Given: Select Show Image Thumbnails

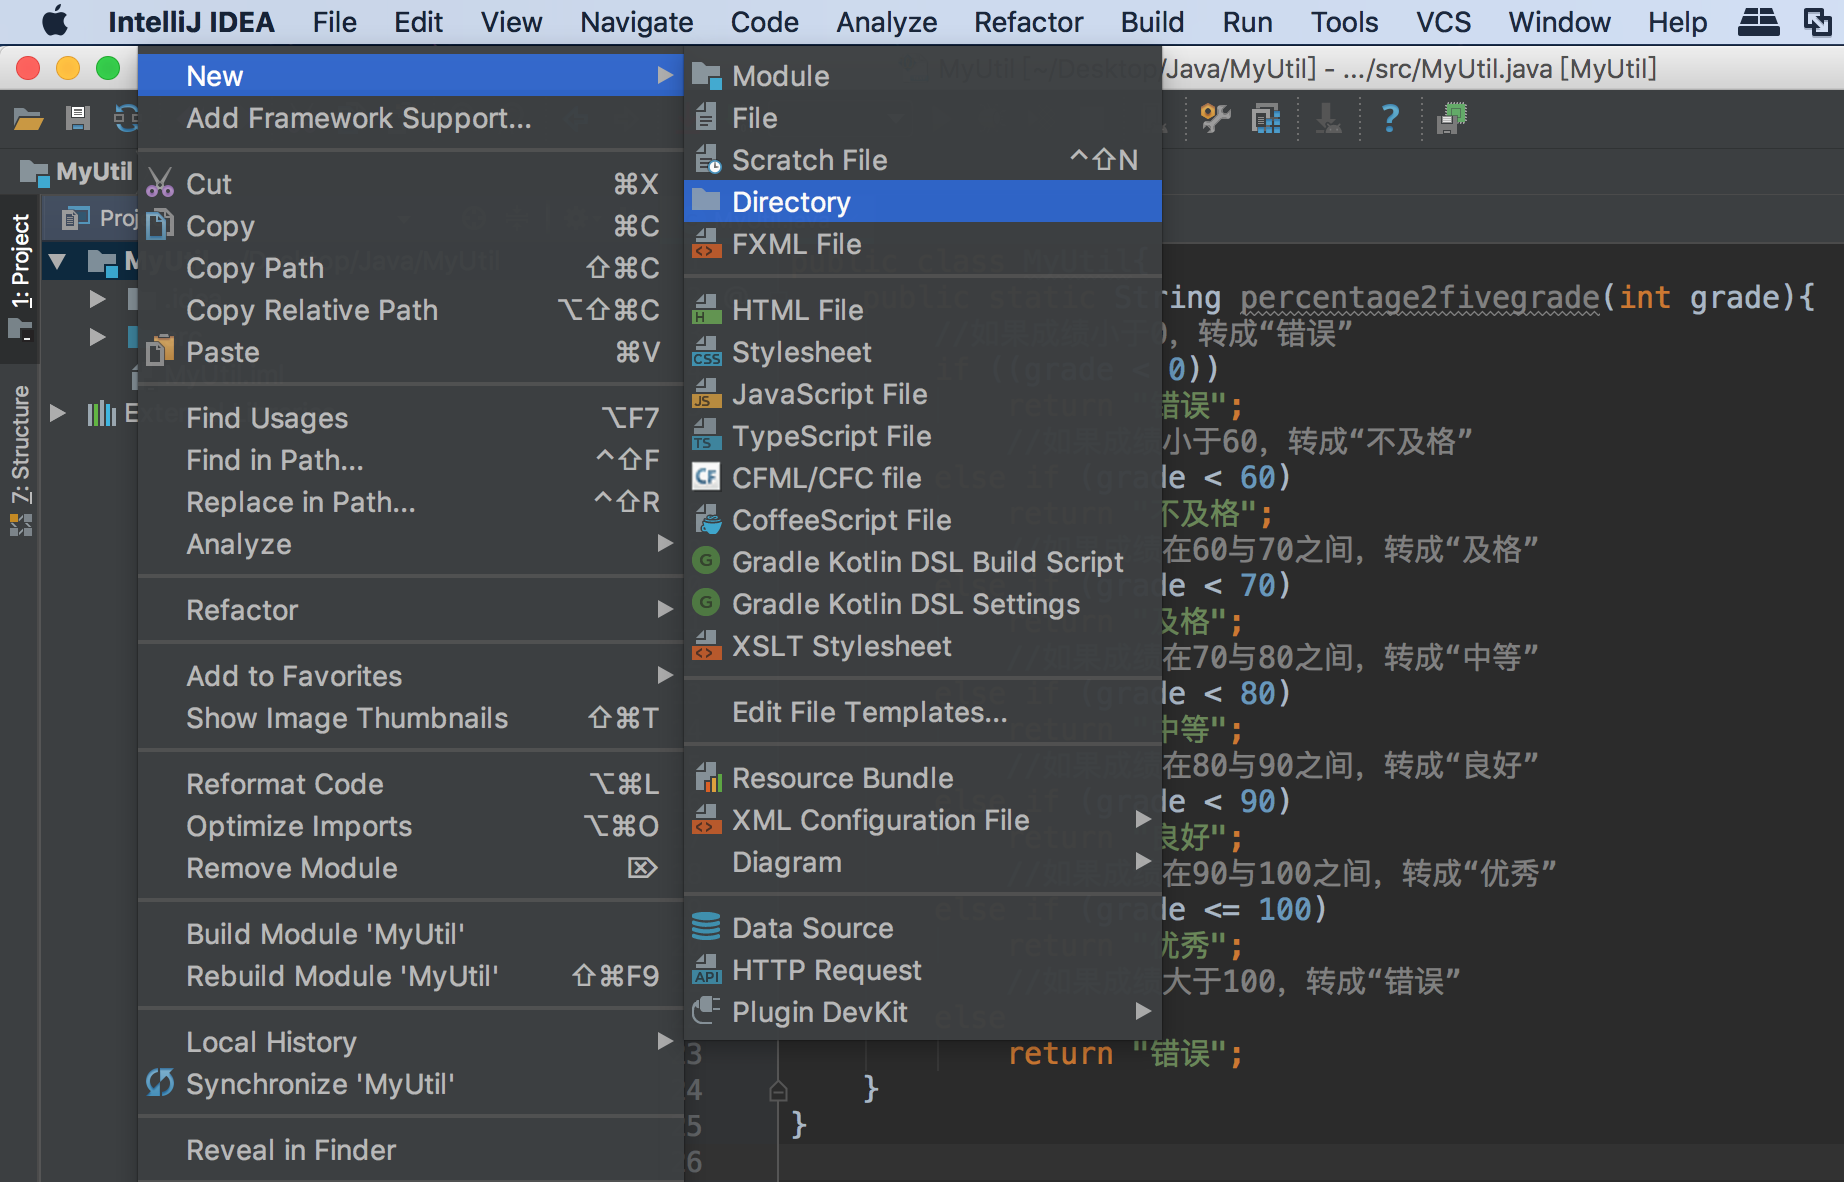Looking at the screenshot, I should (x=410, y=718).
